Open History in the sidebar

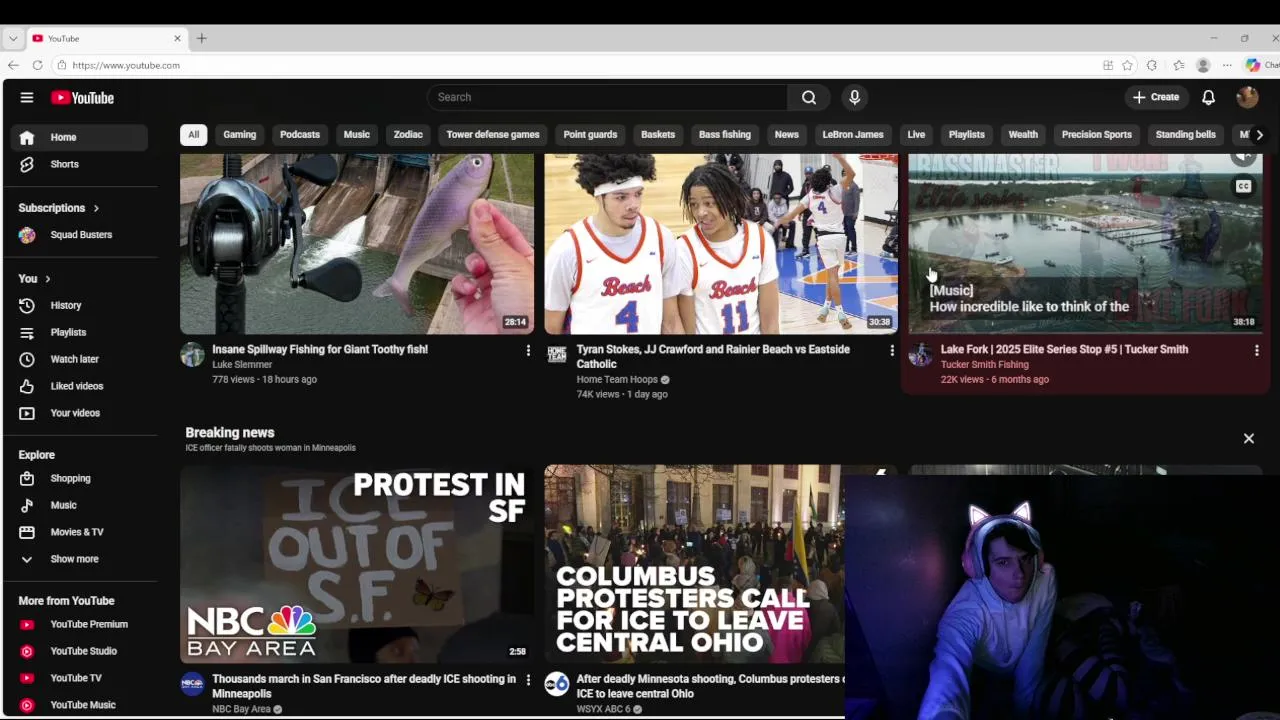point(80,305)
